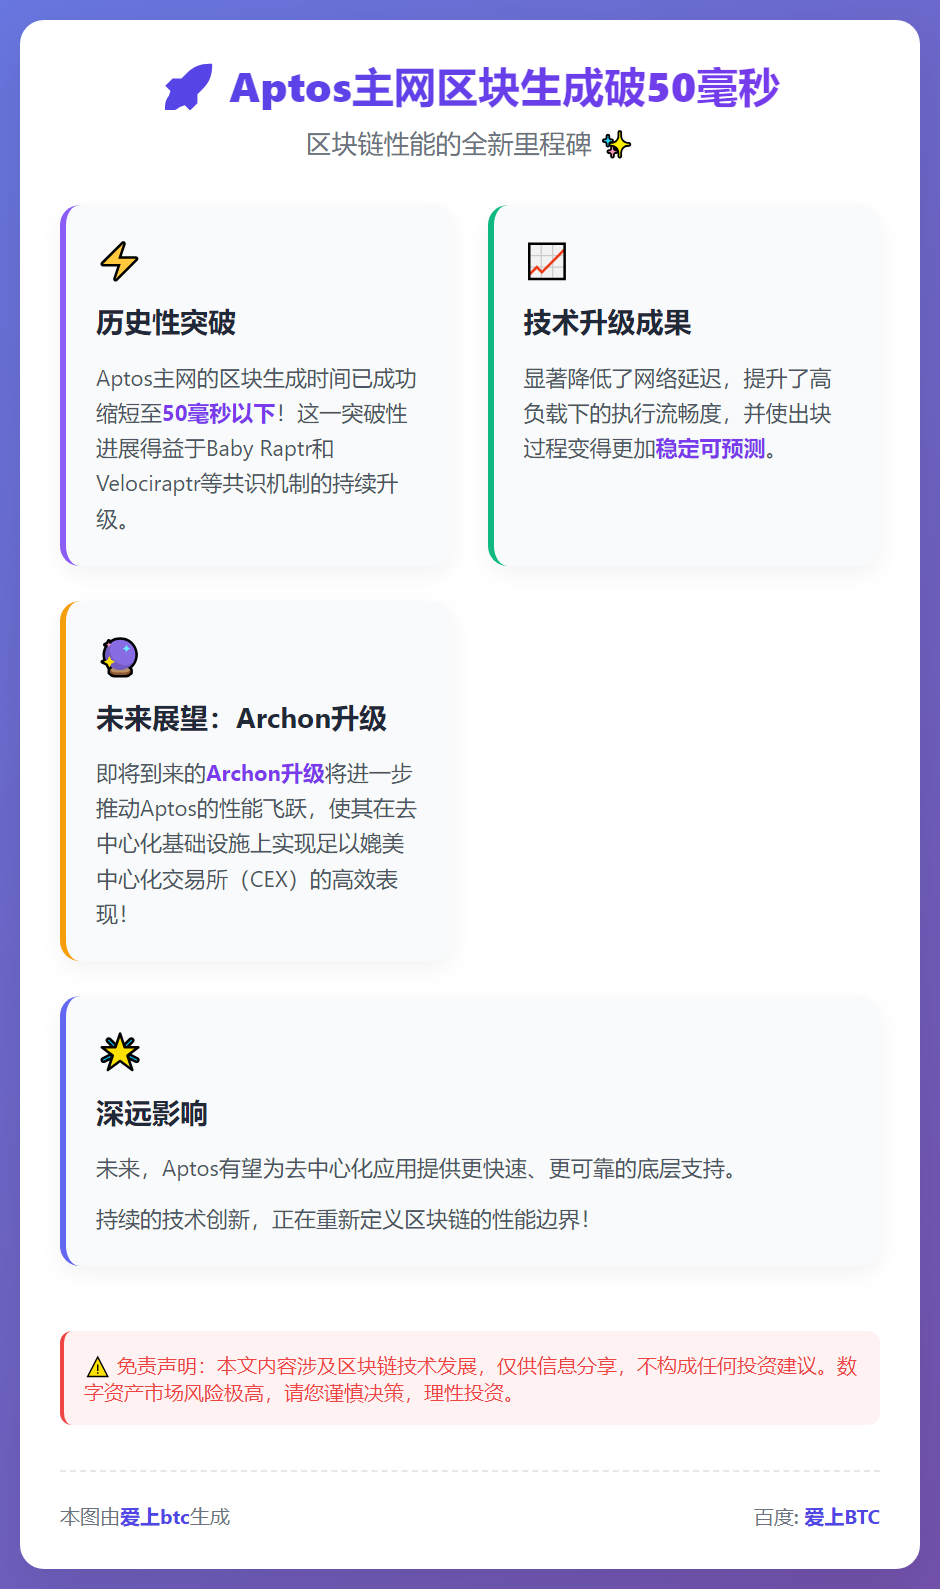Viewport: 940px width, 1589px height.
Task: Click the line 中心化交易所（CEX）的高效表
Action: [x=247, y=880]
